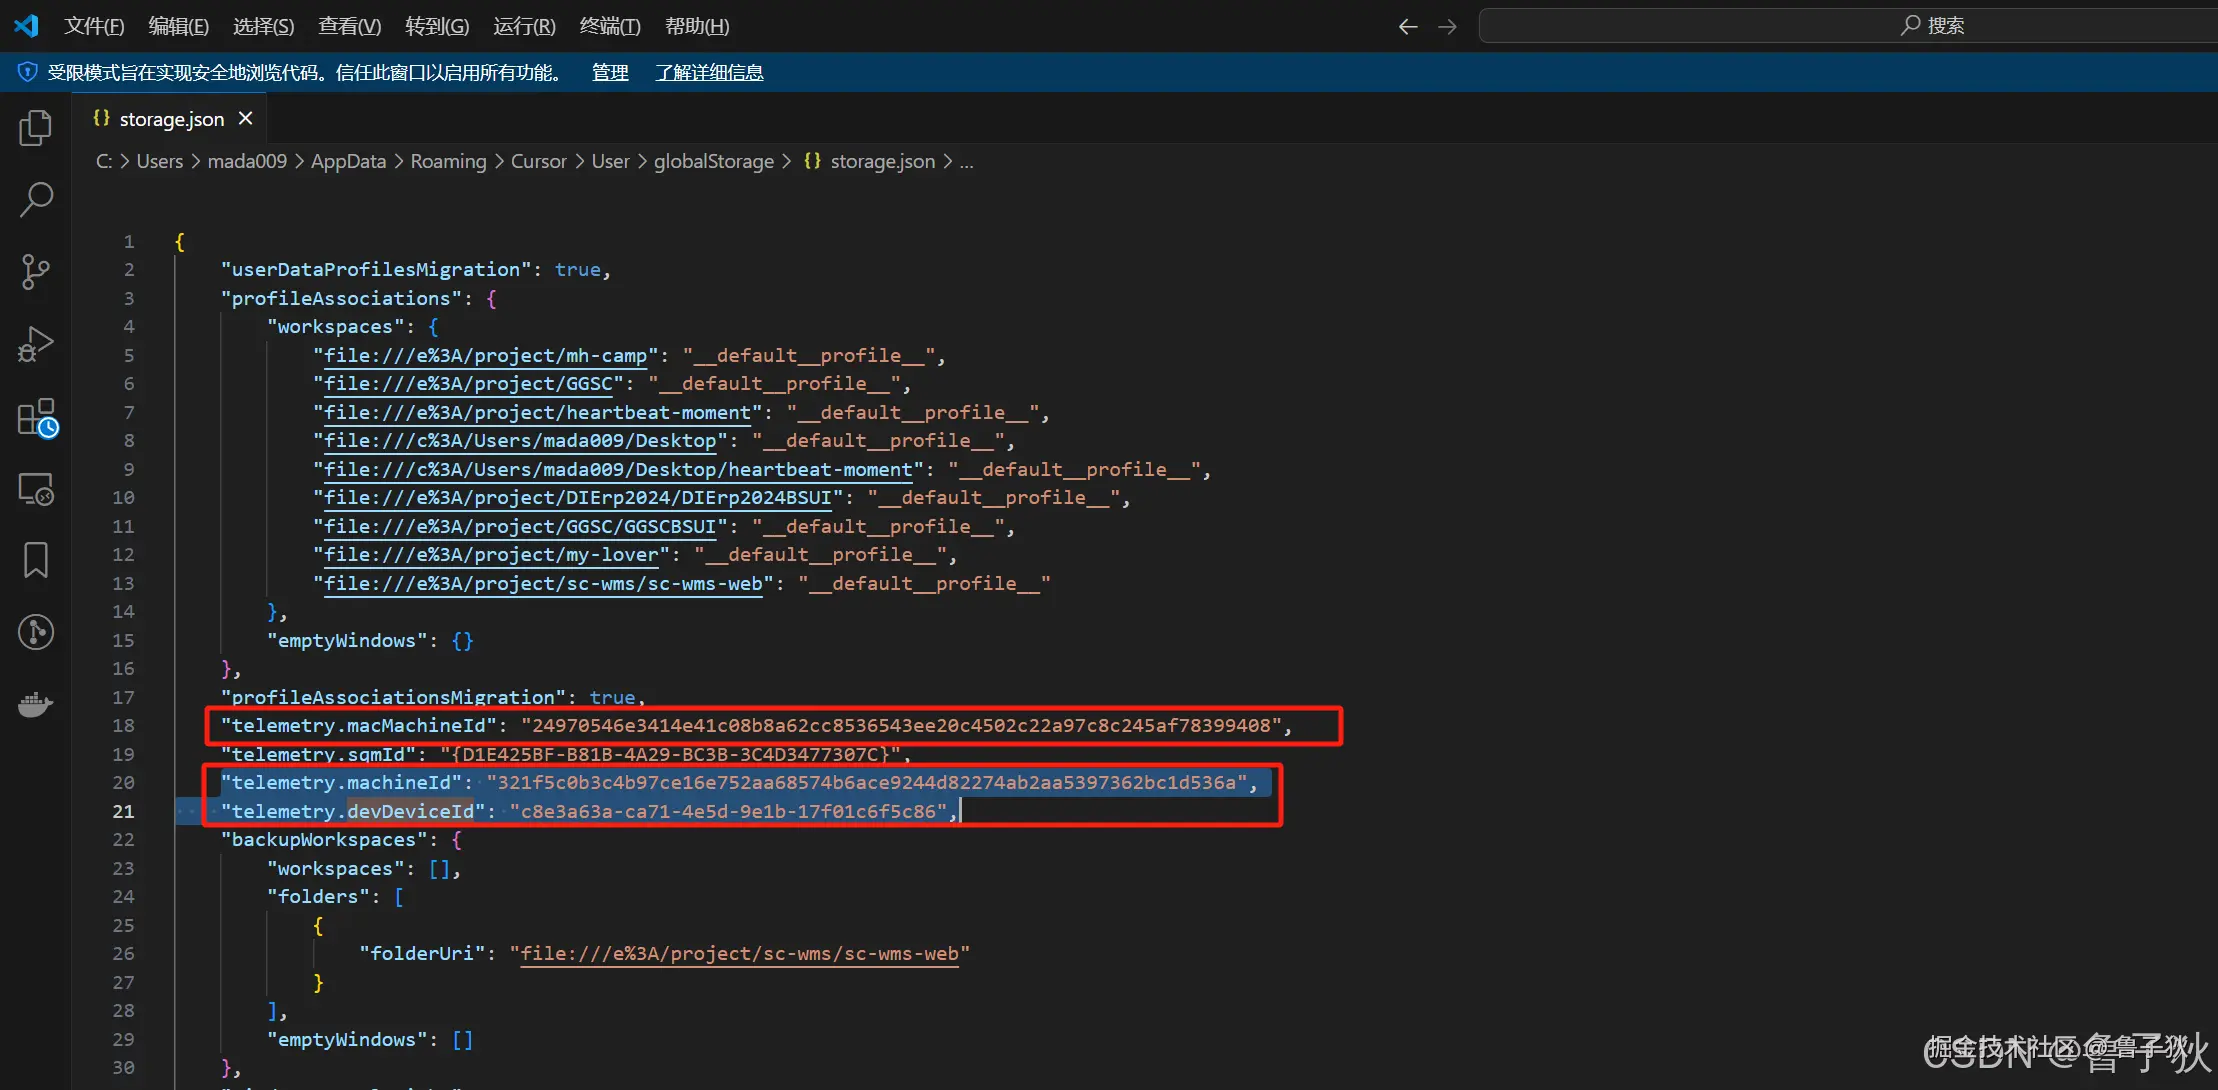Open the Extensions view icon

(x=36, y=417)
